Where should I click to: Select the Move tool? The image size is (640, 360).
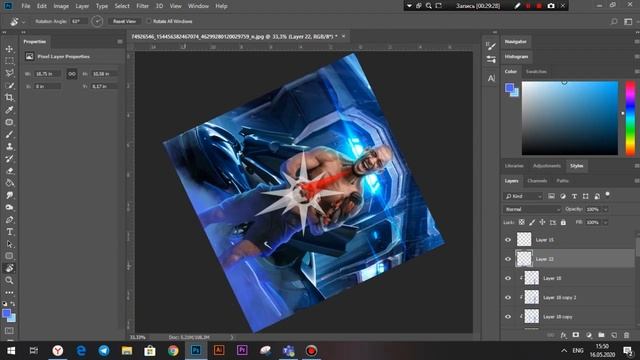[9, 49]
